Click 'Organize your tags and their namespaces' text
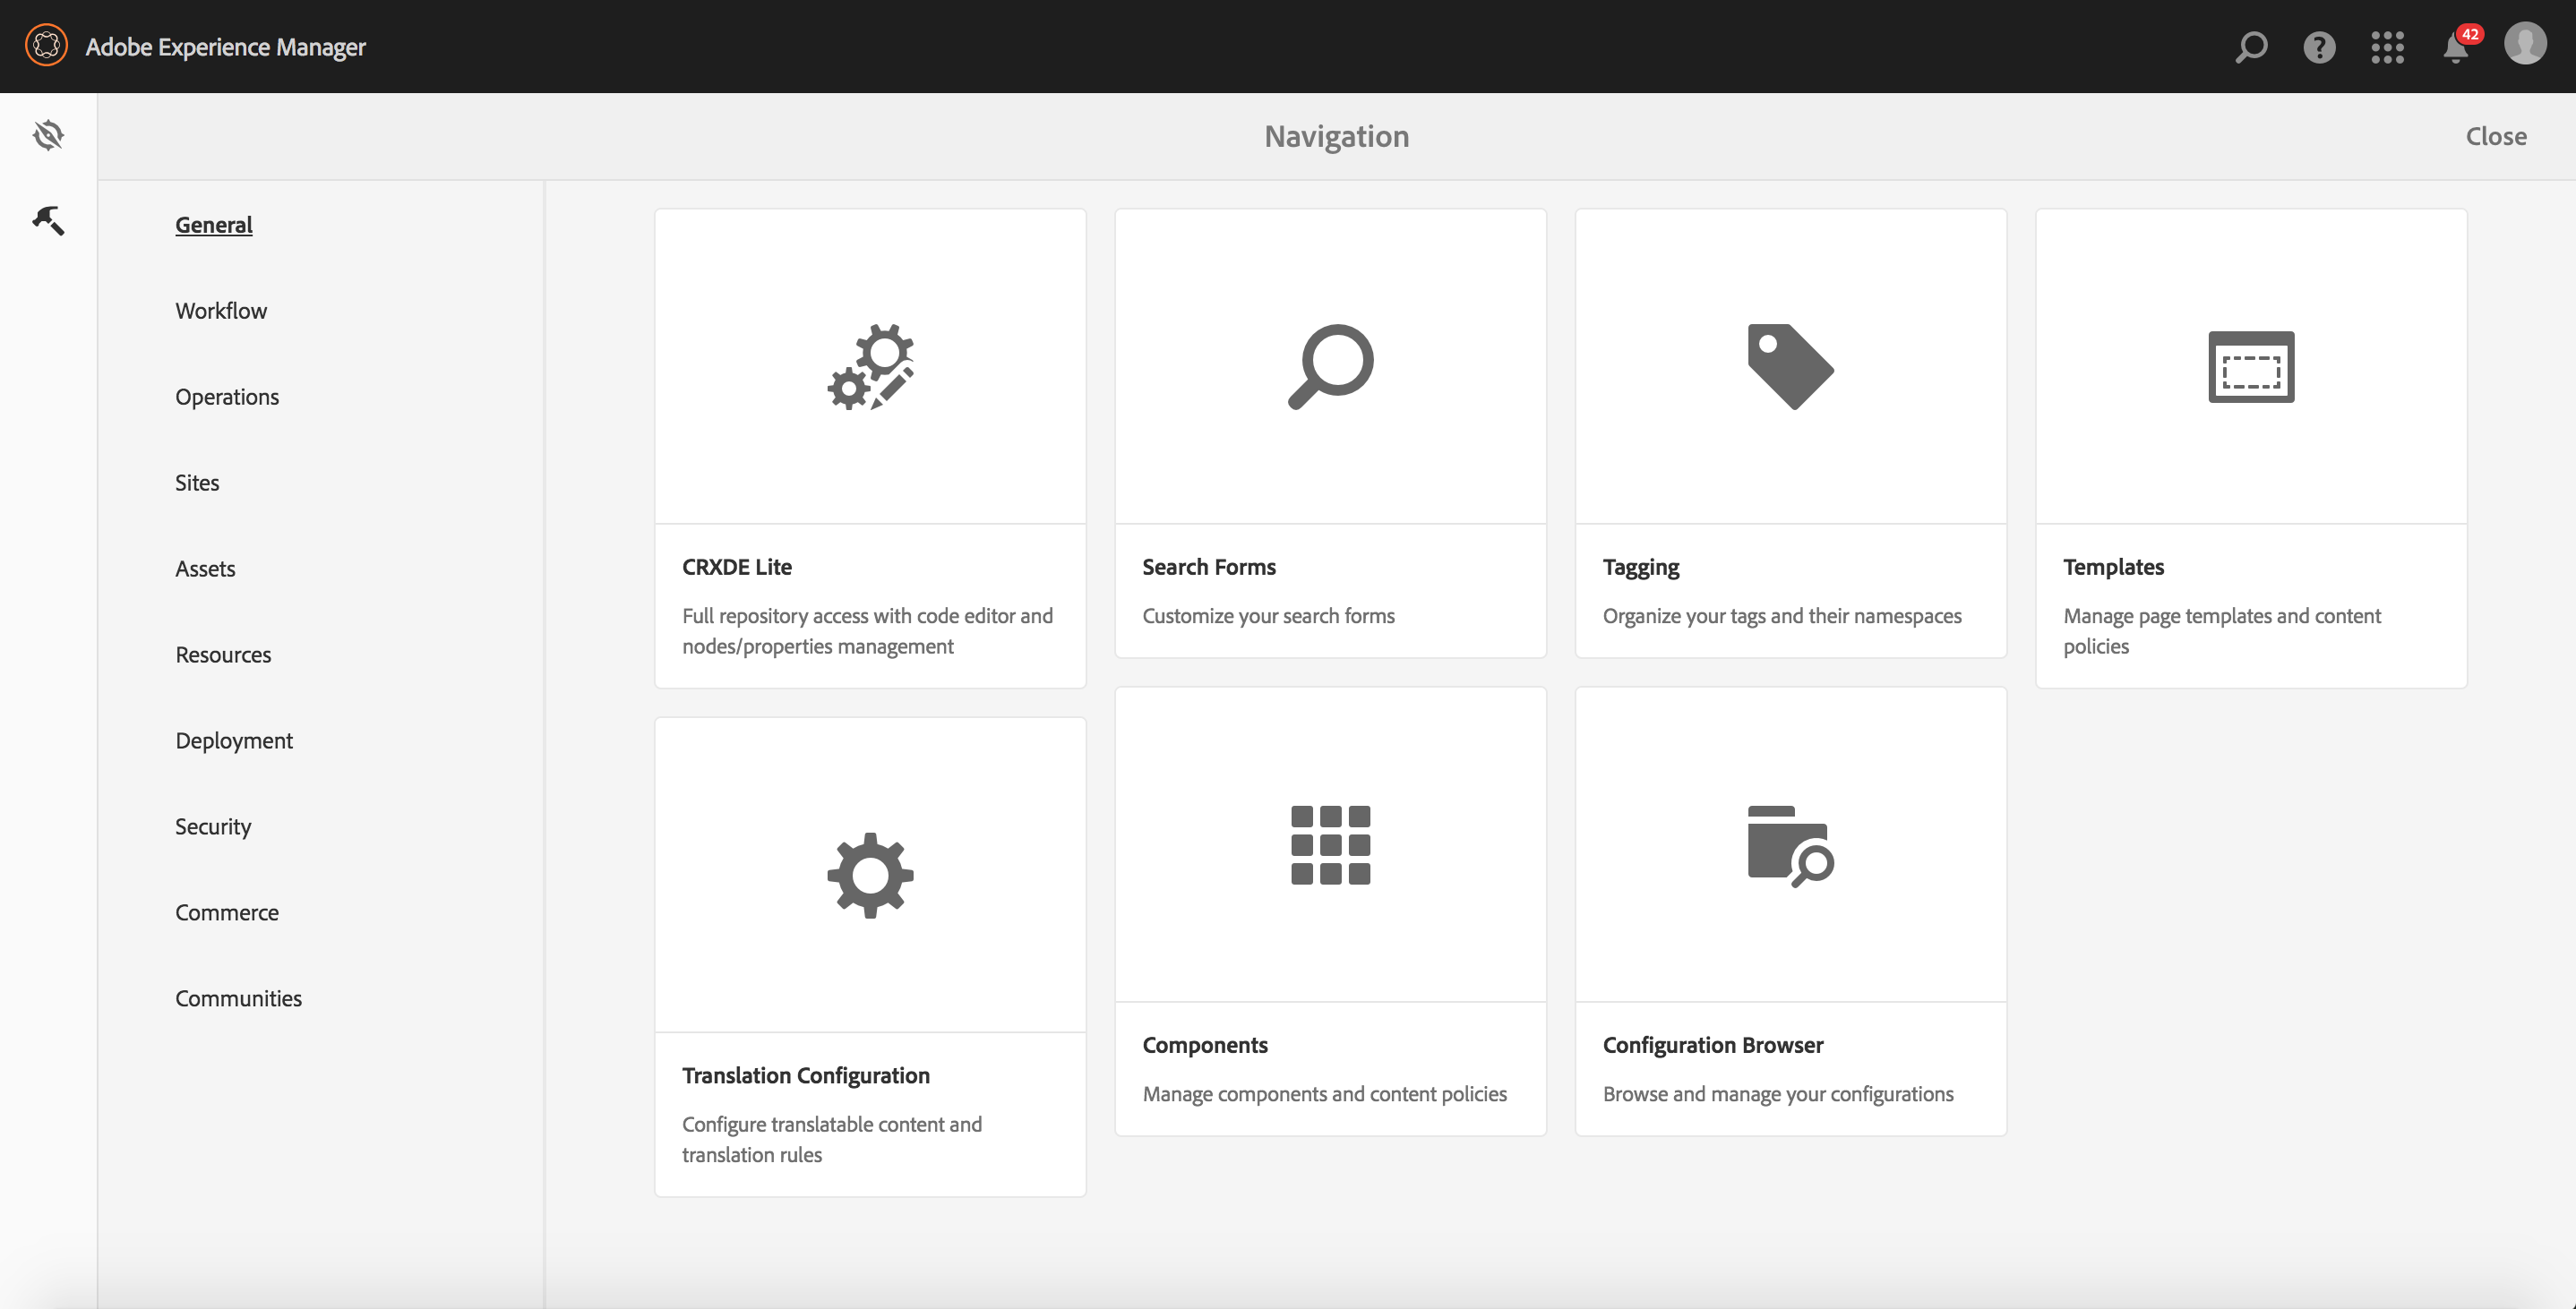The image size is (2576, 1309). (1782, 616)
